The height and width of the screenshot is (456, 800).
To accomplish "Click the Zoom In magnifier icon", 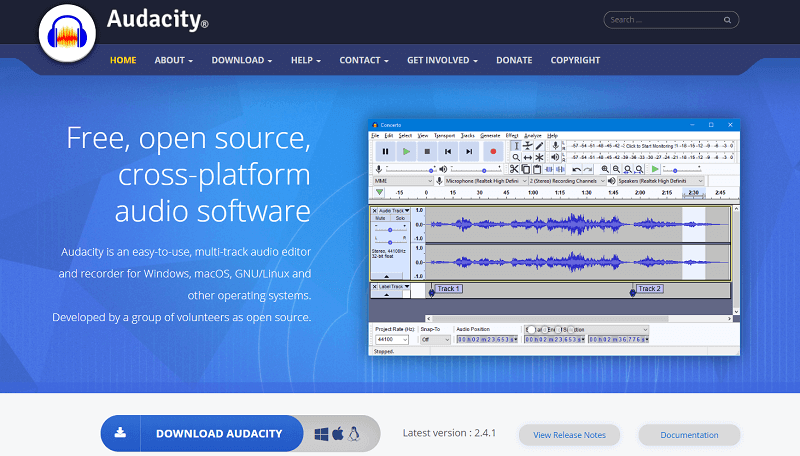I will [605, 169].
